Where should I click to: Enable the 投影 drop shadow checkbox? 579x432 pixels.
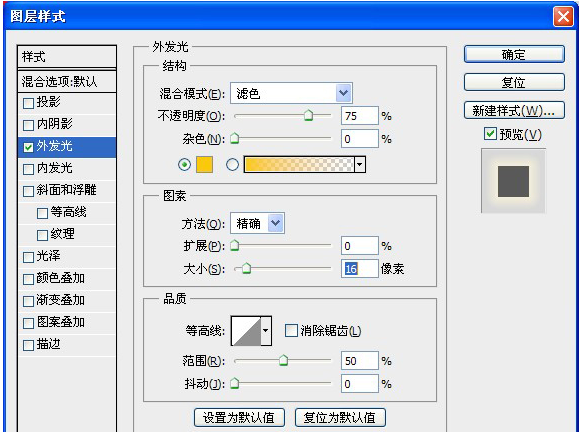pyautogui.click(x=28, y=103)
